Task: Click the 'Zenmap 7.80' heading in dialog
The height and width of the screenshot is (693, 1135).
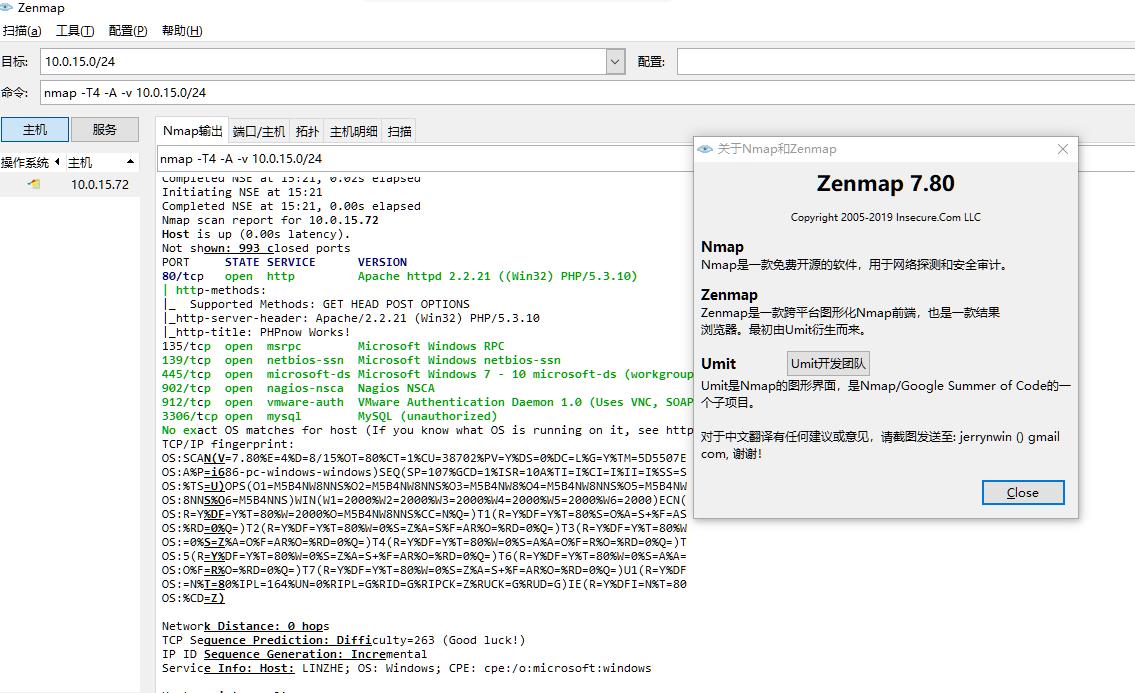Action: coord(885,183)
